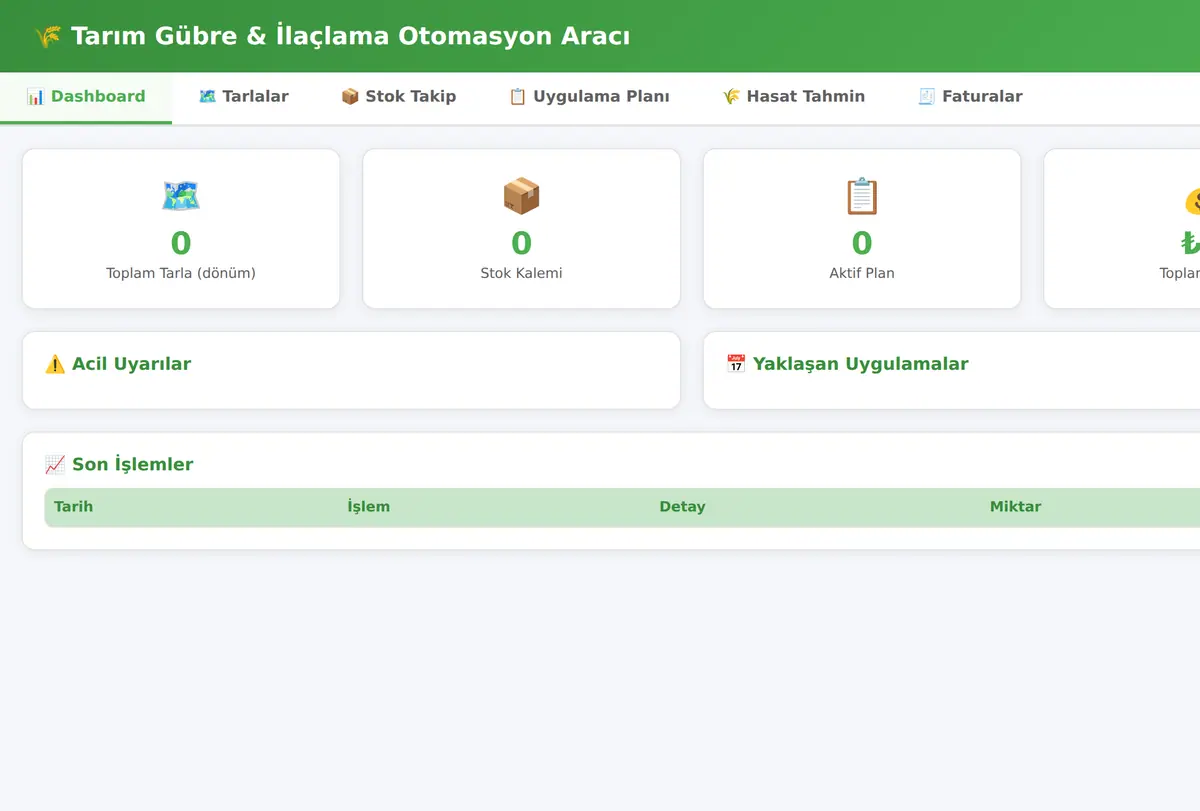Click the Toplam Tarla (dönüm) label
Viewport: 1200px width, 811px height.
pos(181,273)
